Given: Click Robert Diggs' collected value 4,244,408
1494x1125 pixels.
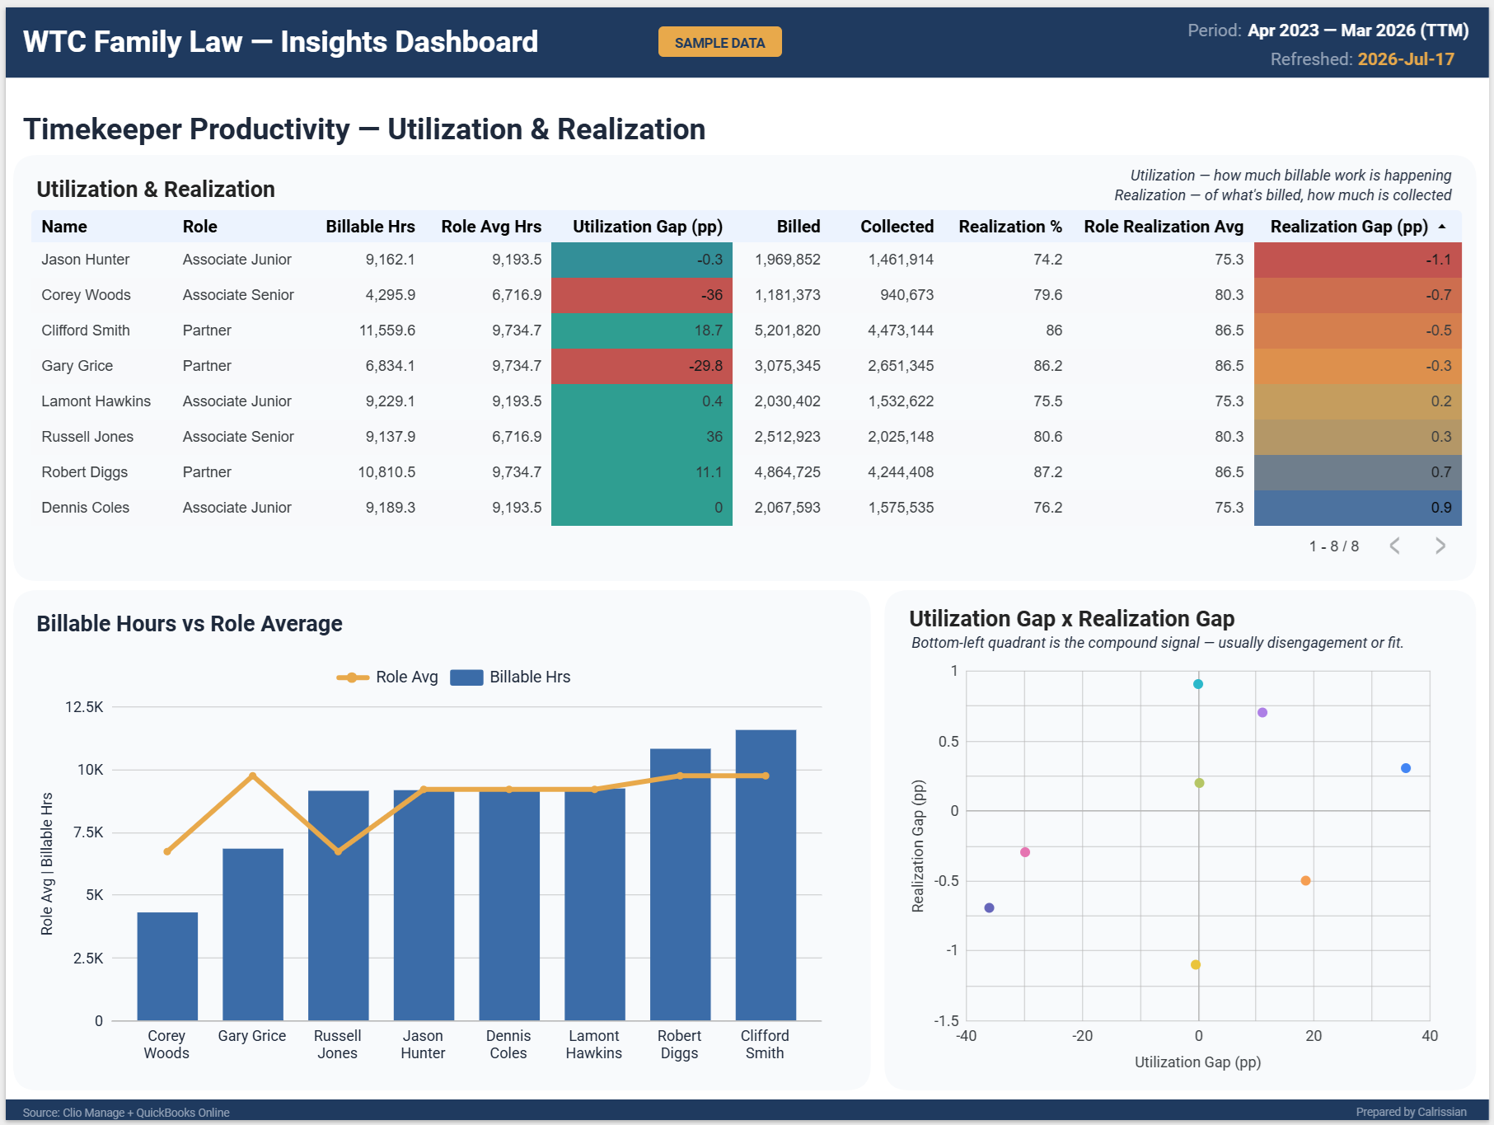Looking at the screenshot, I should click(x=901, y=472).
